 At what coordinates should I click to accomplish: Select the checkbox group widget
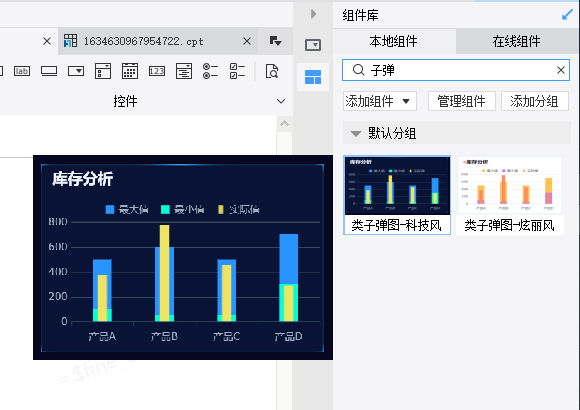[237, 71]
